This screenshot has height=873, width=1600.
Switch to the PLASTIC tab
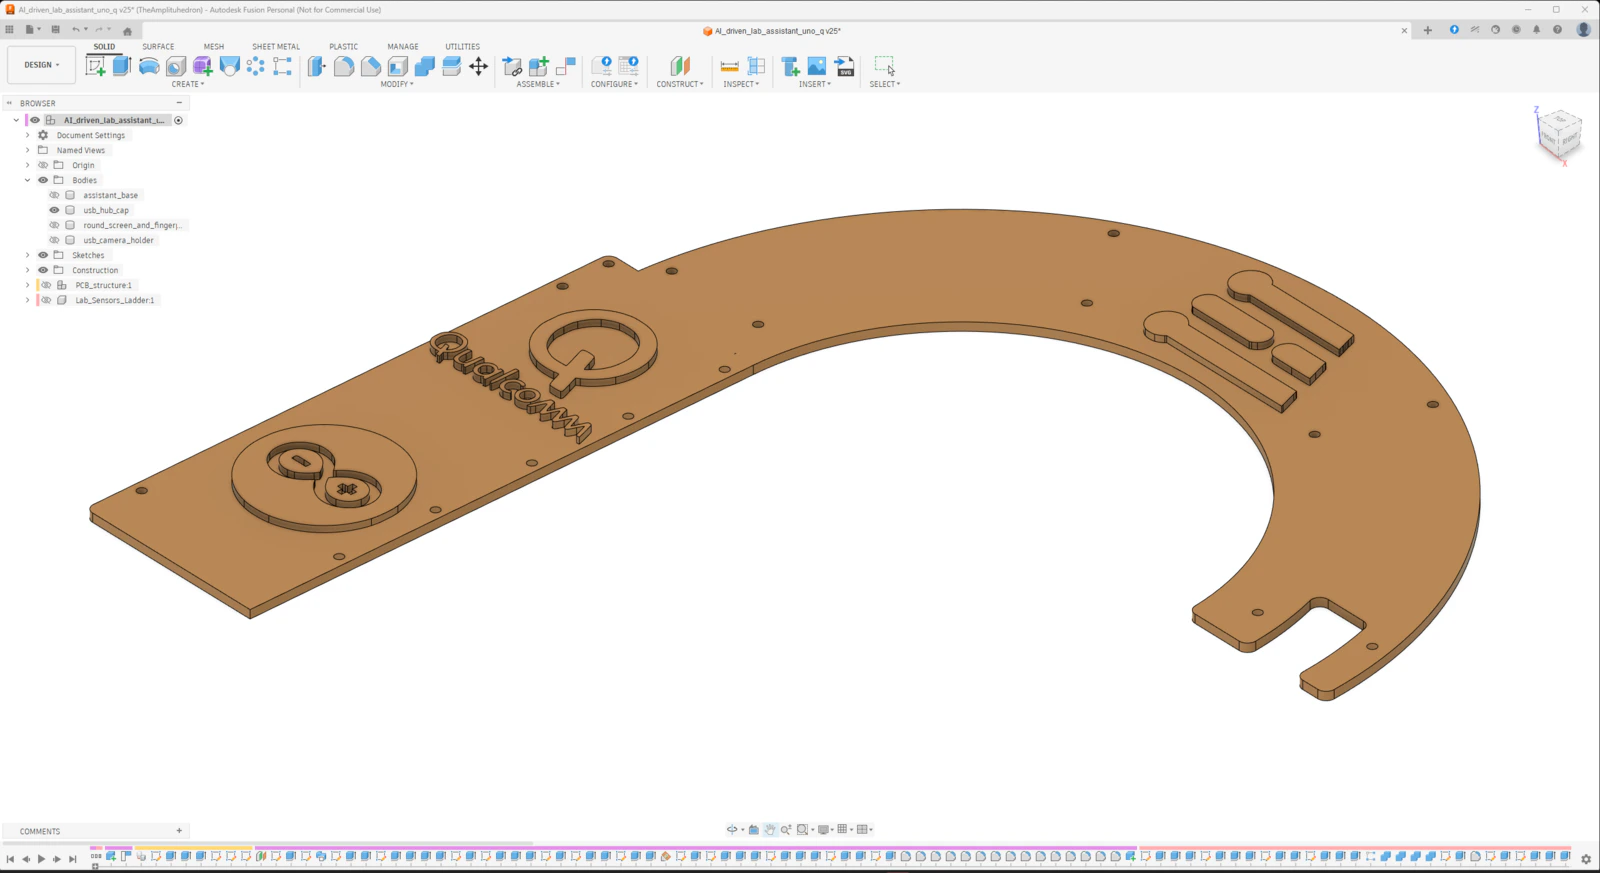(x=344, y=47)
